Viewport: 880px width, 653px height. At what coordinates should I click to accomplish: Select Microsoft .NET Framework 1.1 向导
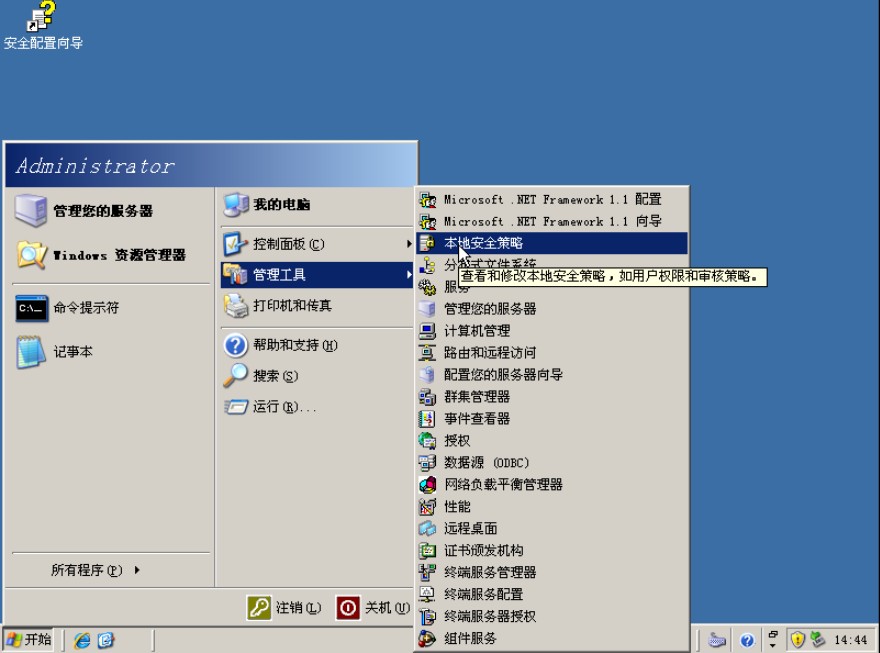click(552, 221)
